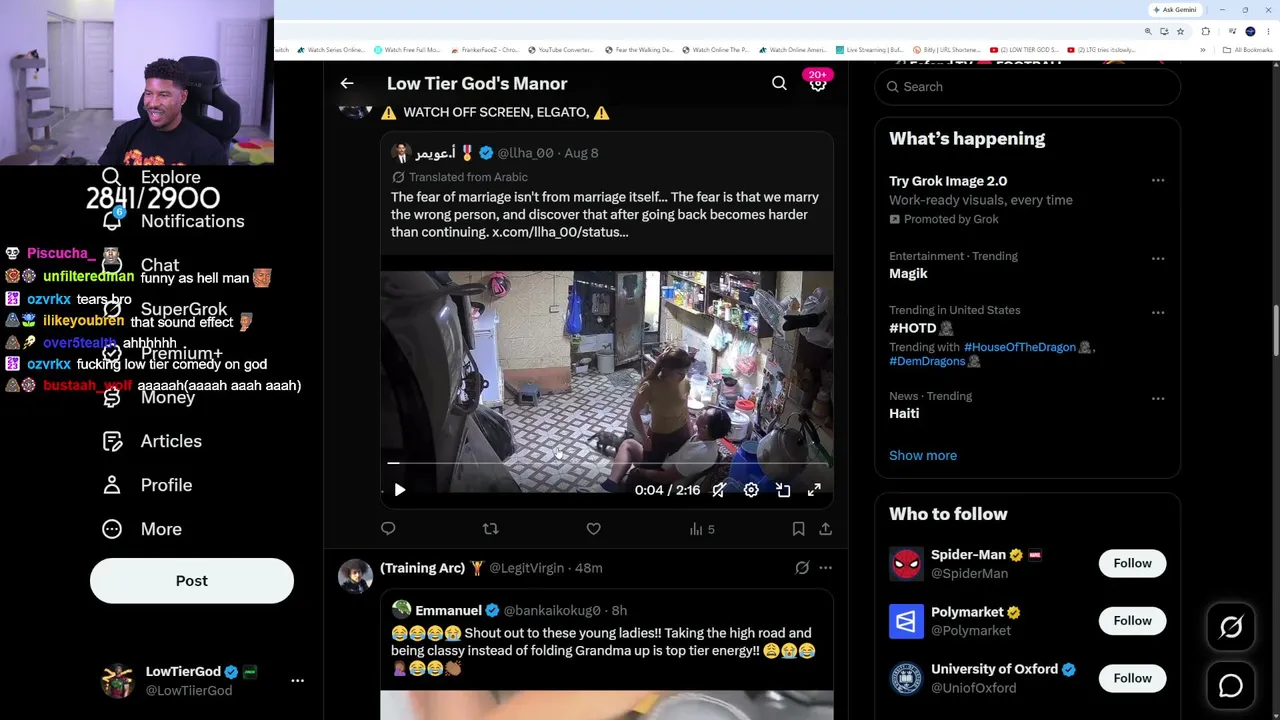Open browser extensions puzzle icon
Viewport: 1280px width, 720px height.
coord(1206,32)
